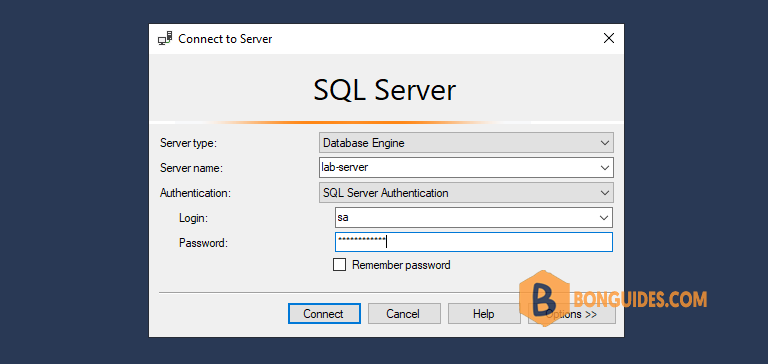Click the Remember password label text
Screen dimensions: 768x364
tap(401, 265)
